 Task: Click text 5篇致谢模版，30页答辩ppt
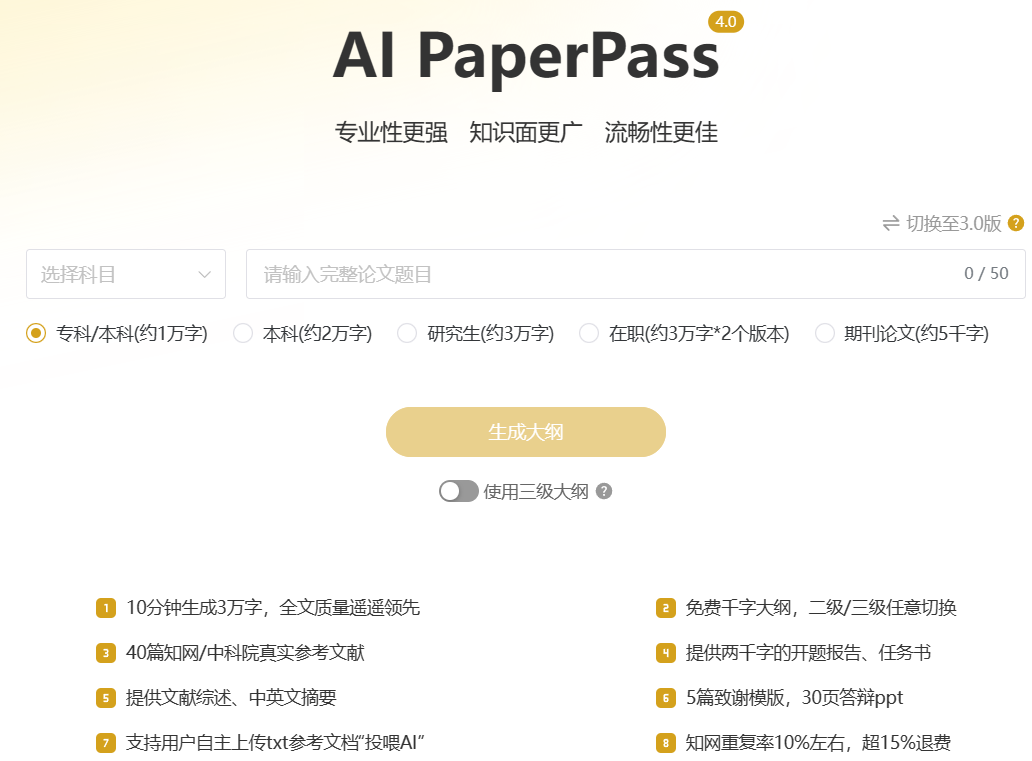(794, 697)
